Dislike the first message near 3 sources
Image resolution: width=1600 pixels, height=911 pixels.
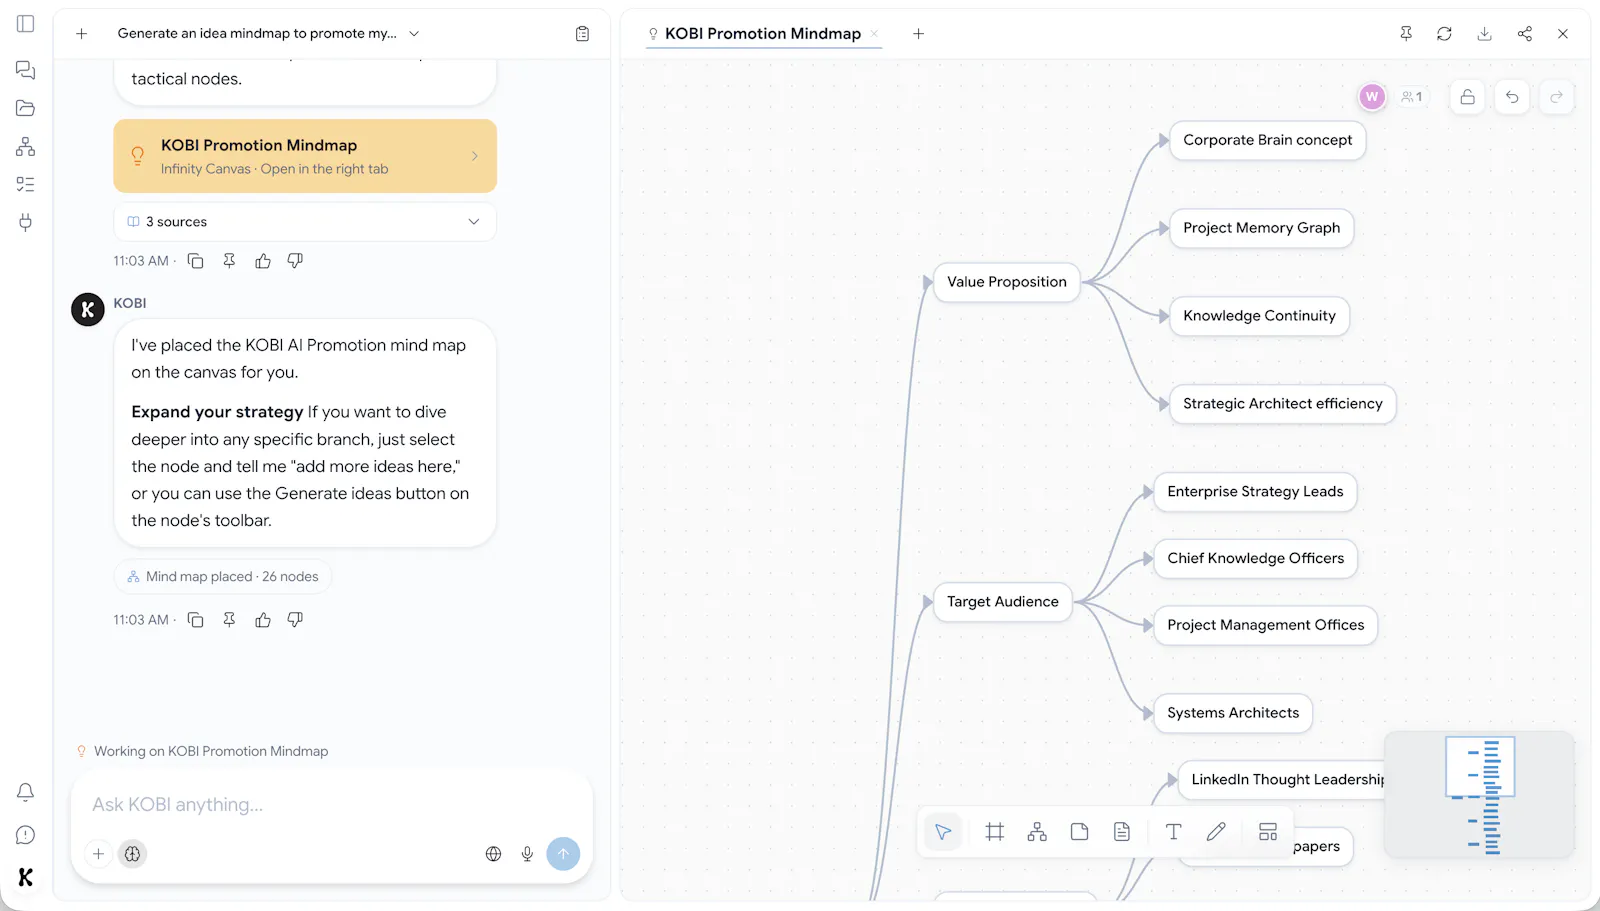tap(295, 261)
